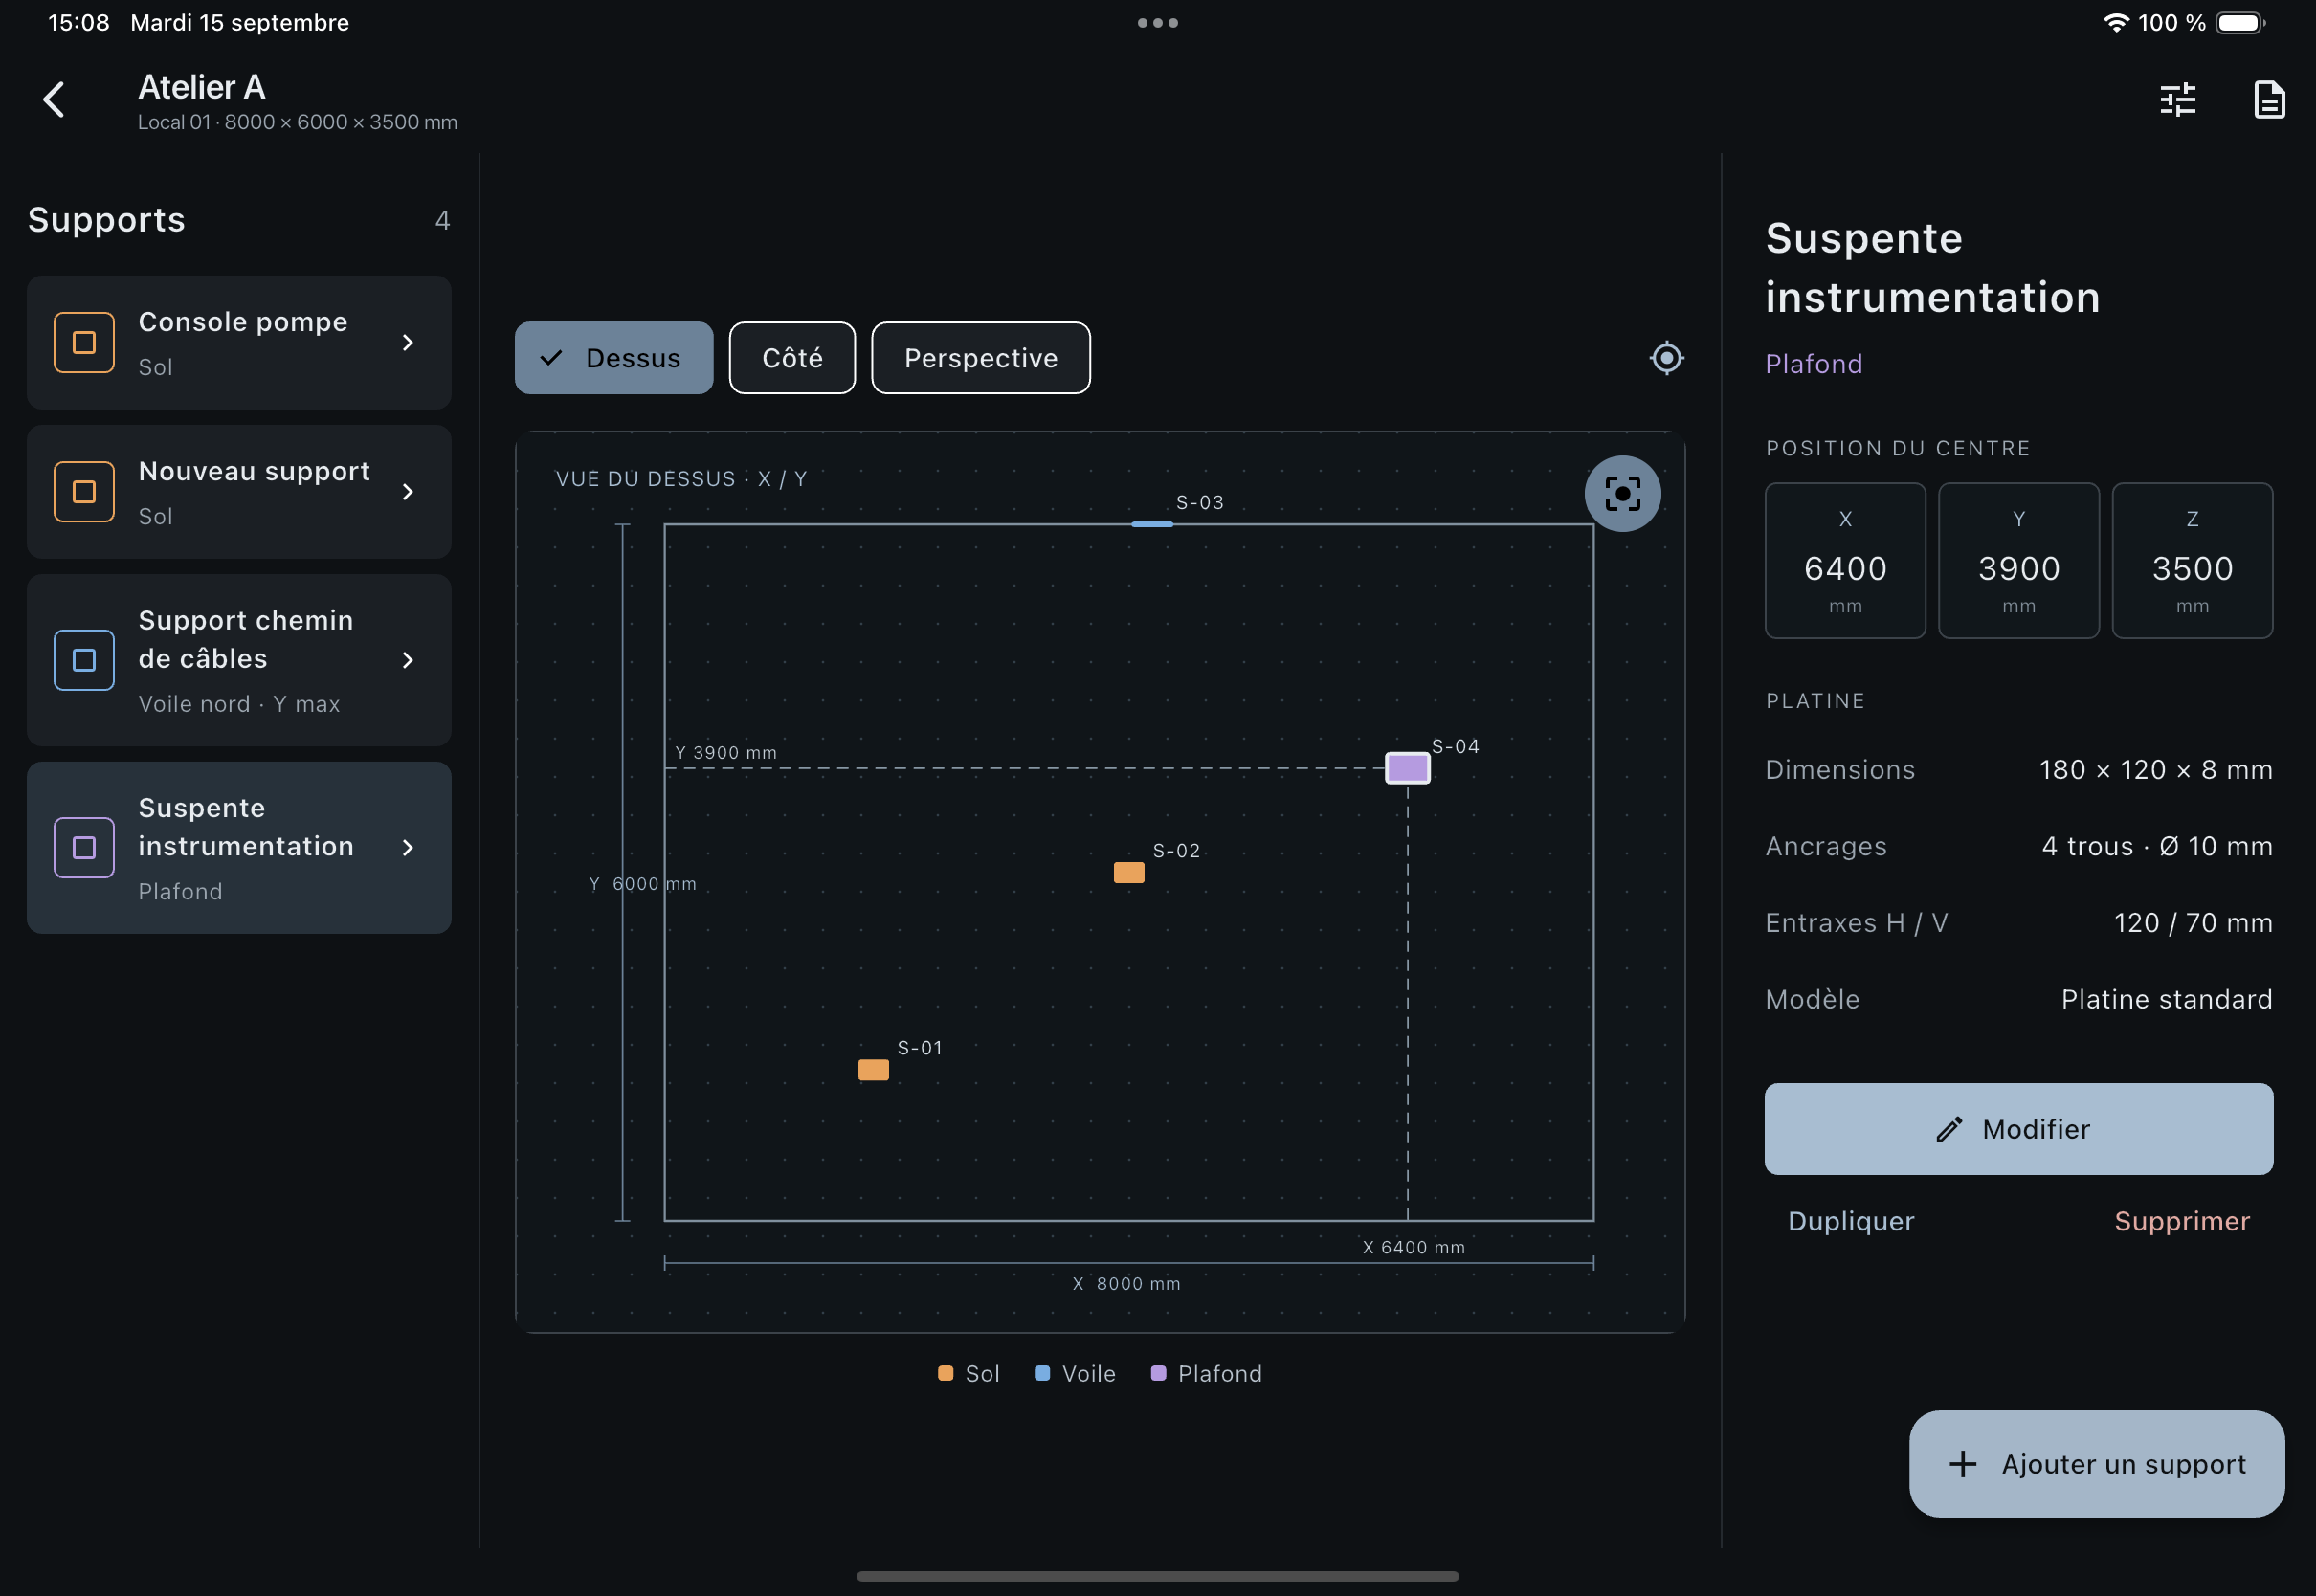Open the filter sliders settings icon
Viewport: 2316px width, 1596px height.
[x=2177, y=100]
